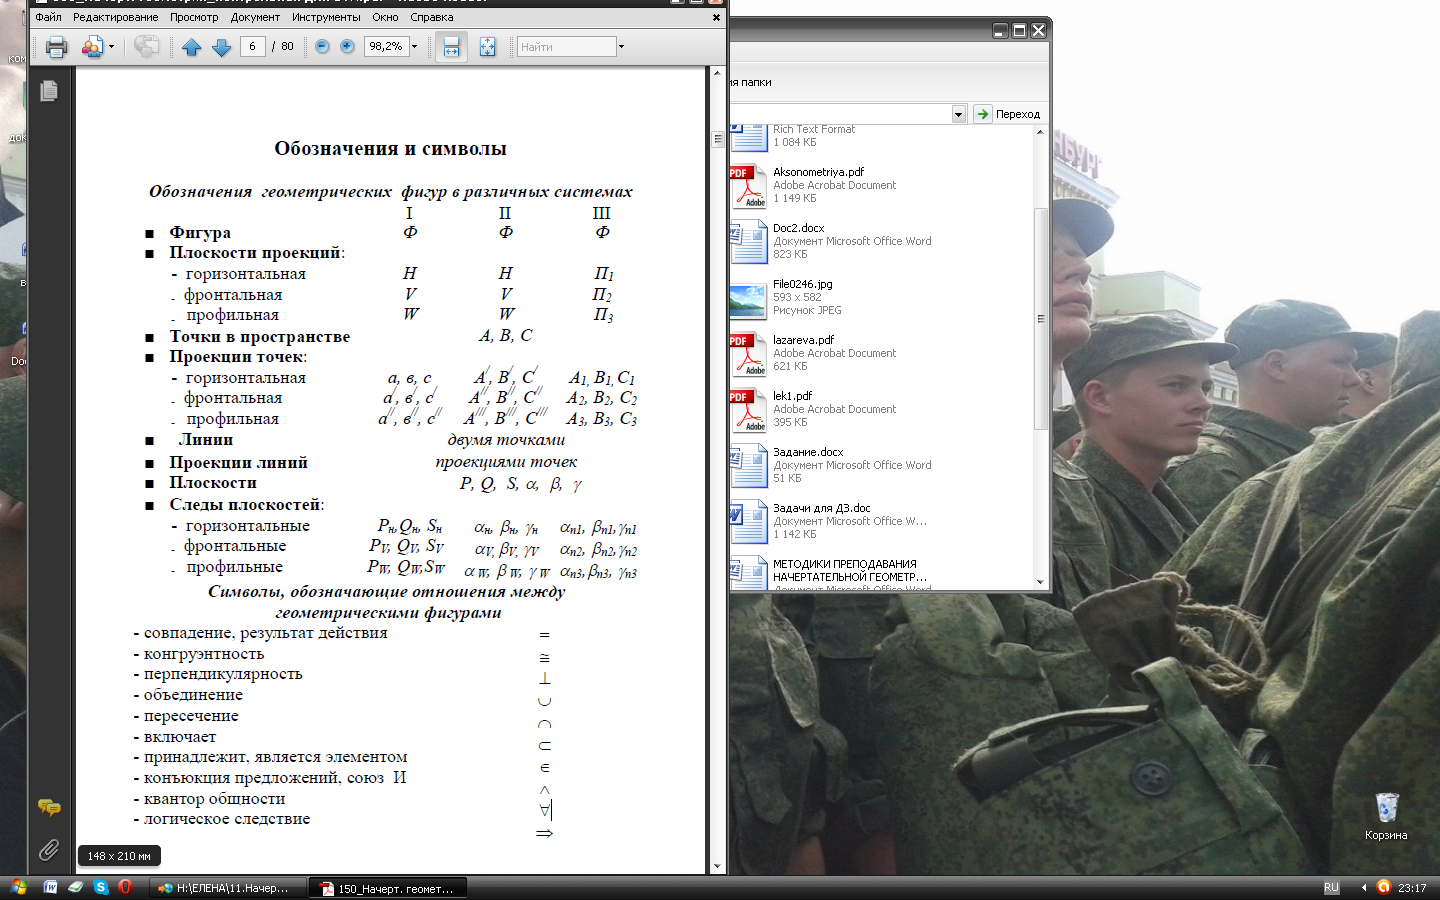Click the 23:17 system clock
This screenshot has width=1440, height=900.
(1412, 888)
